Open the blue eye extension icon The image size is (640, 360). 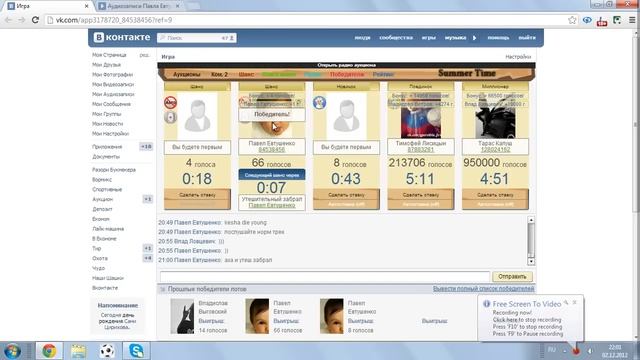[x=587, y=20]
